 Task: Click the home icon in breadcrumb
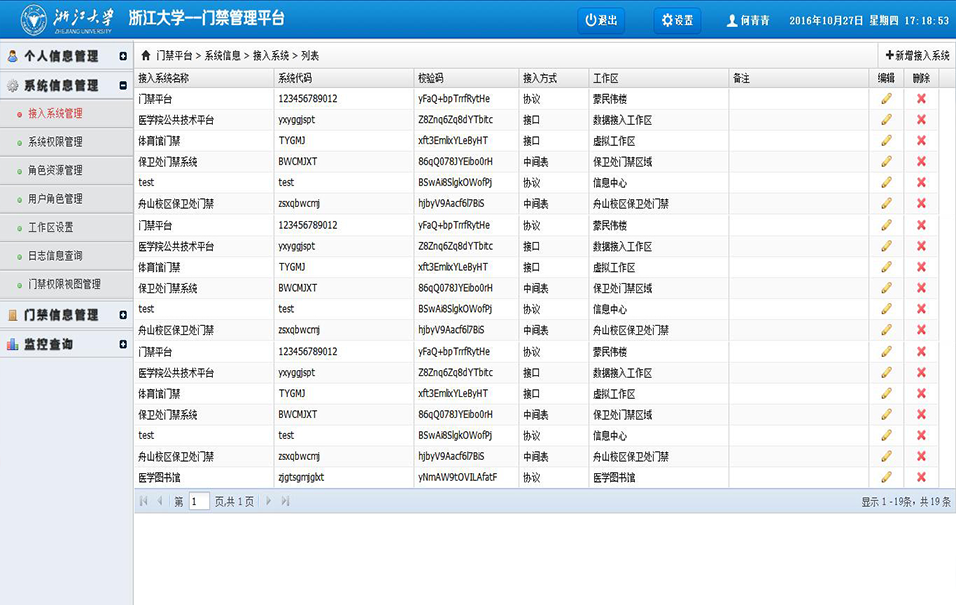[146, 56]
